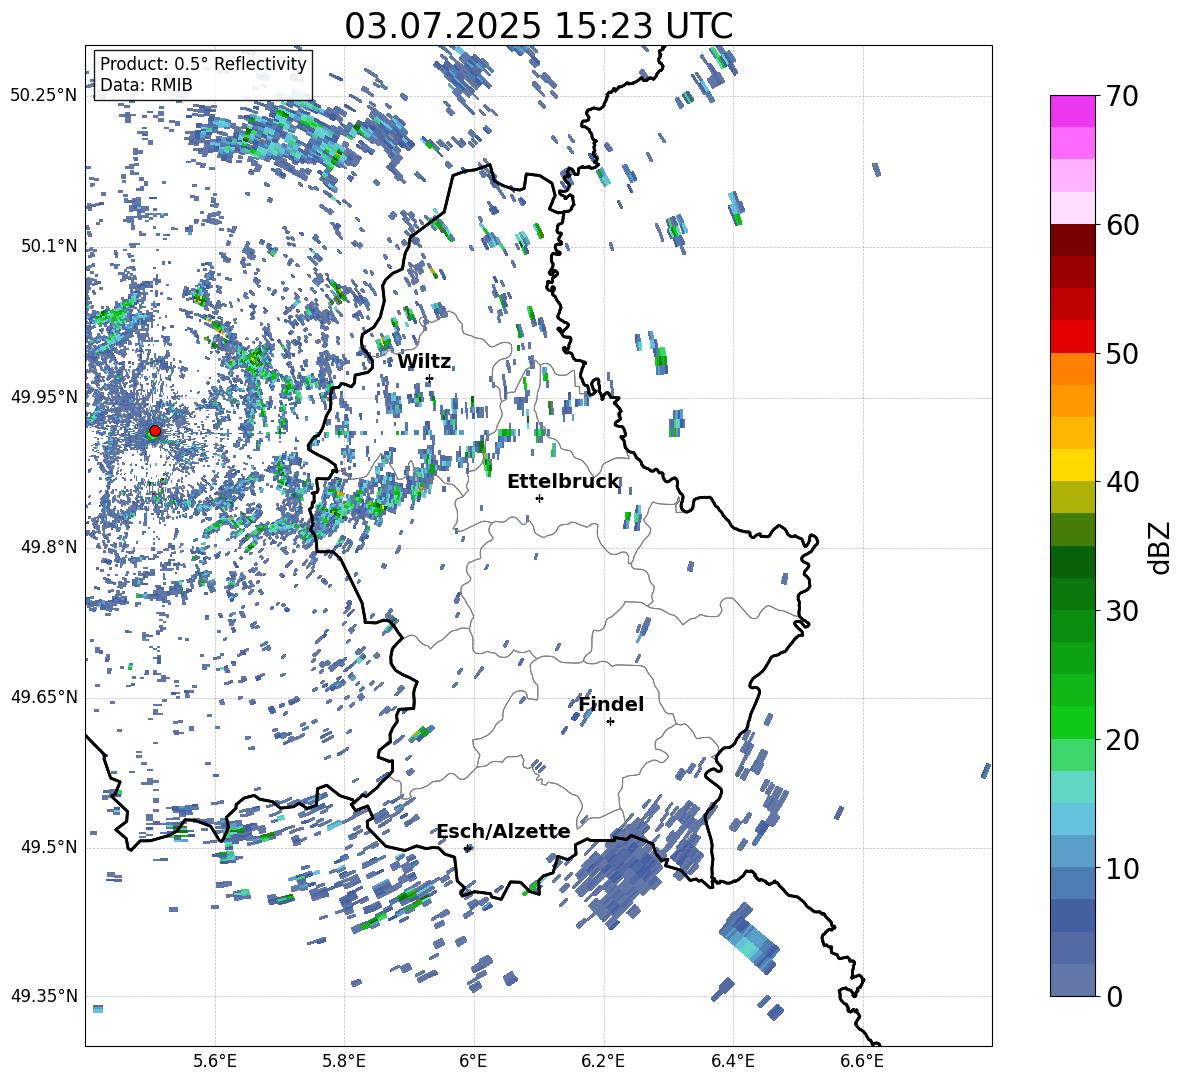Image resolution: width=1184 pixels, height=1081 pixels.
Task: Click the 6.2°E longitude label
Action: coord(603,1061)
